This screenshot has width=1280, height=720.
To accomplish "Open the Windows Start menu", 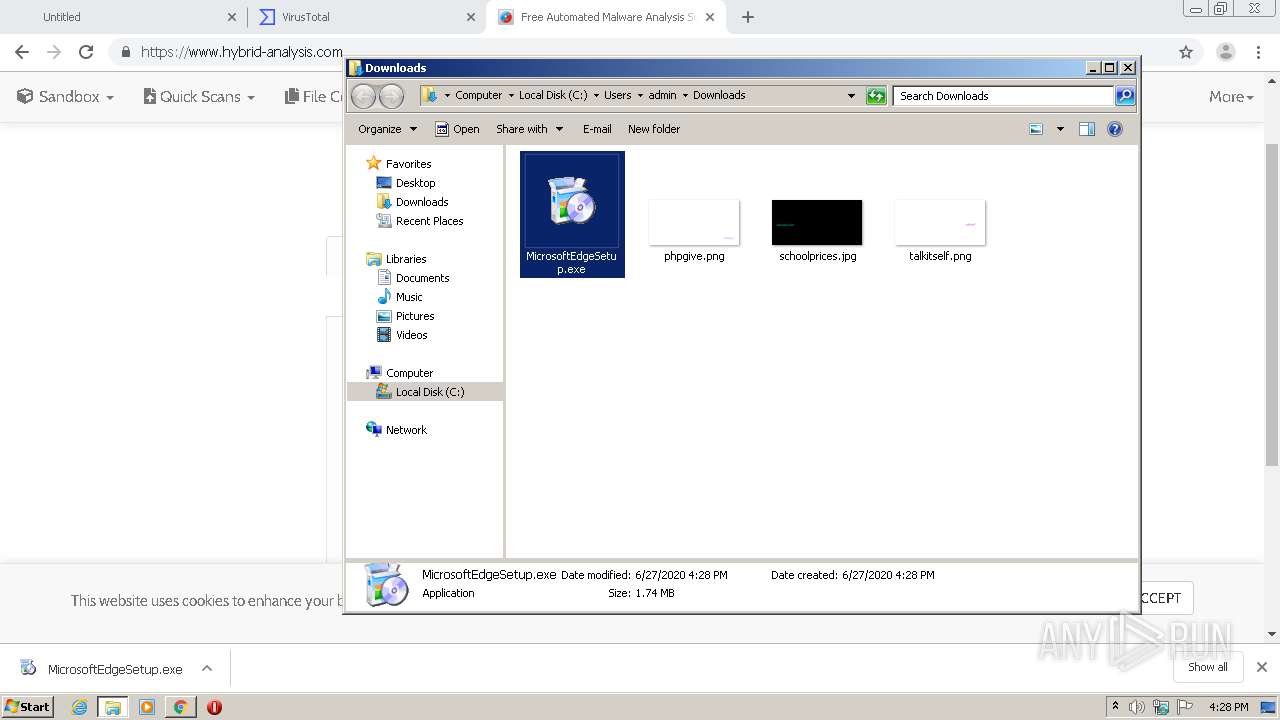I will tap(28, 706).
